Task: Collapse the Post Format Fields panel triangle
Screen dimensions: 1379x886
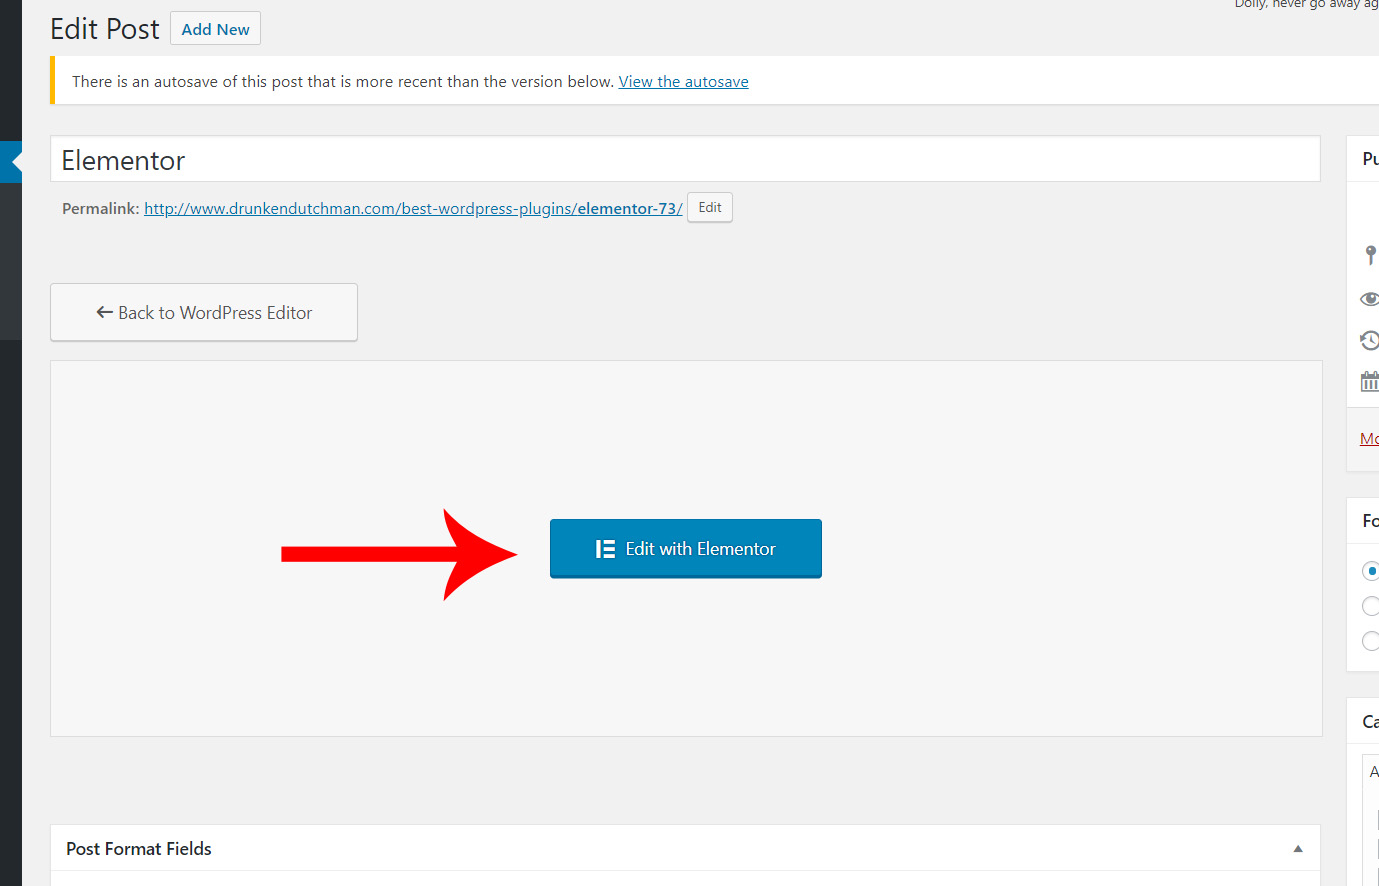Action: [x=1298, y=849]
